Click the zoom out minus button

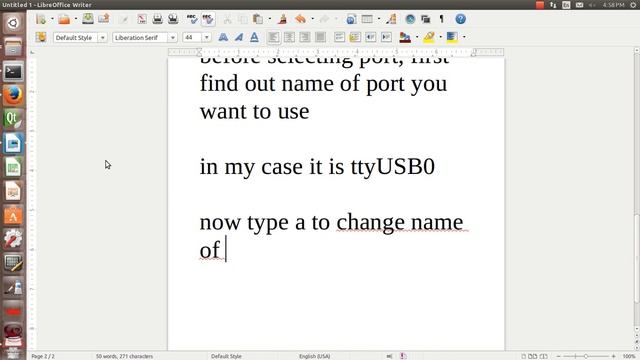tap(559, 356)
